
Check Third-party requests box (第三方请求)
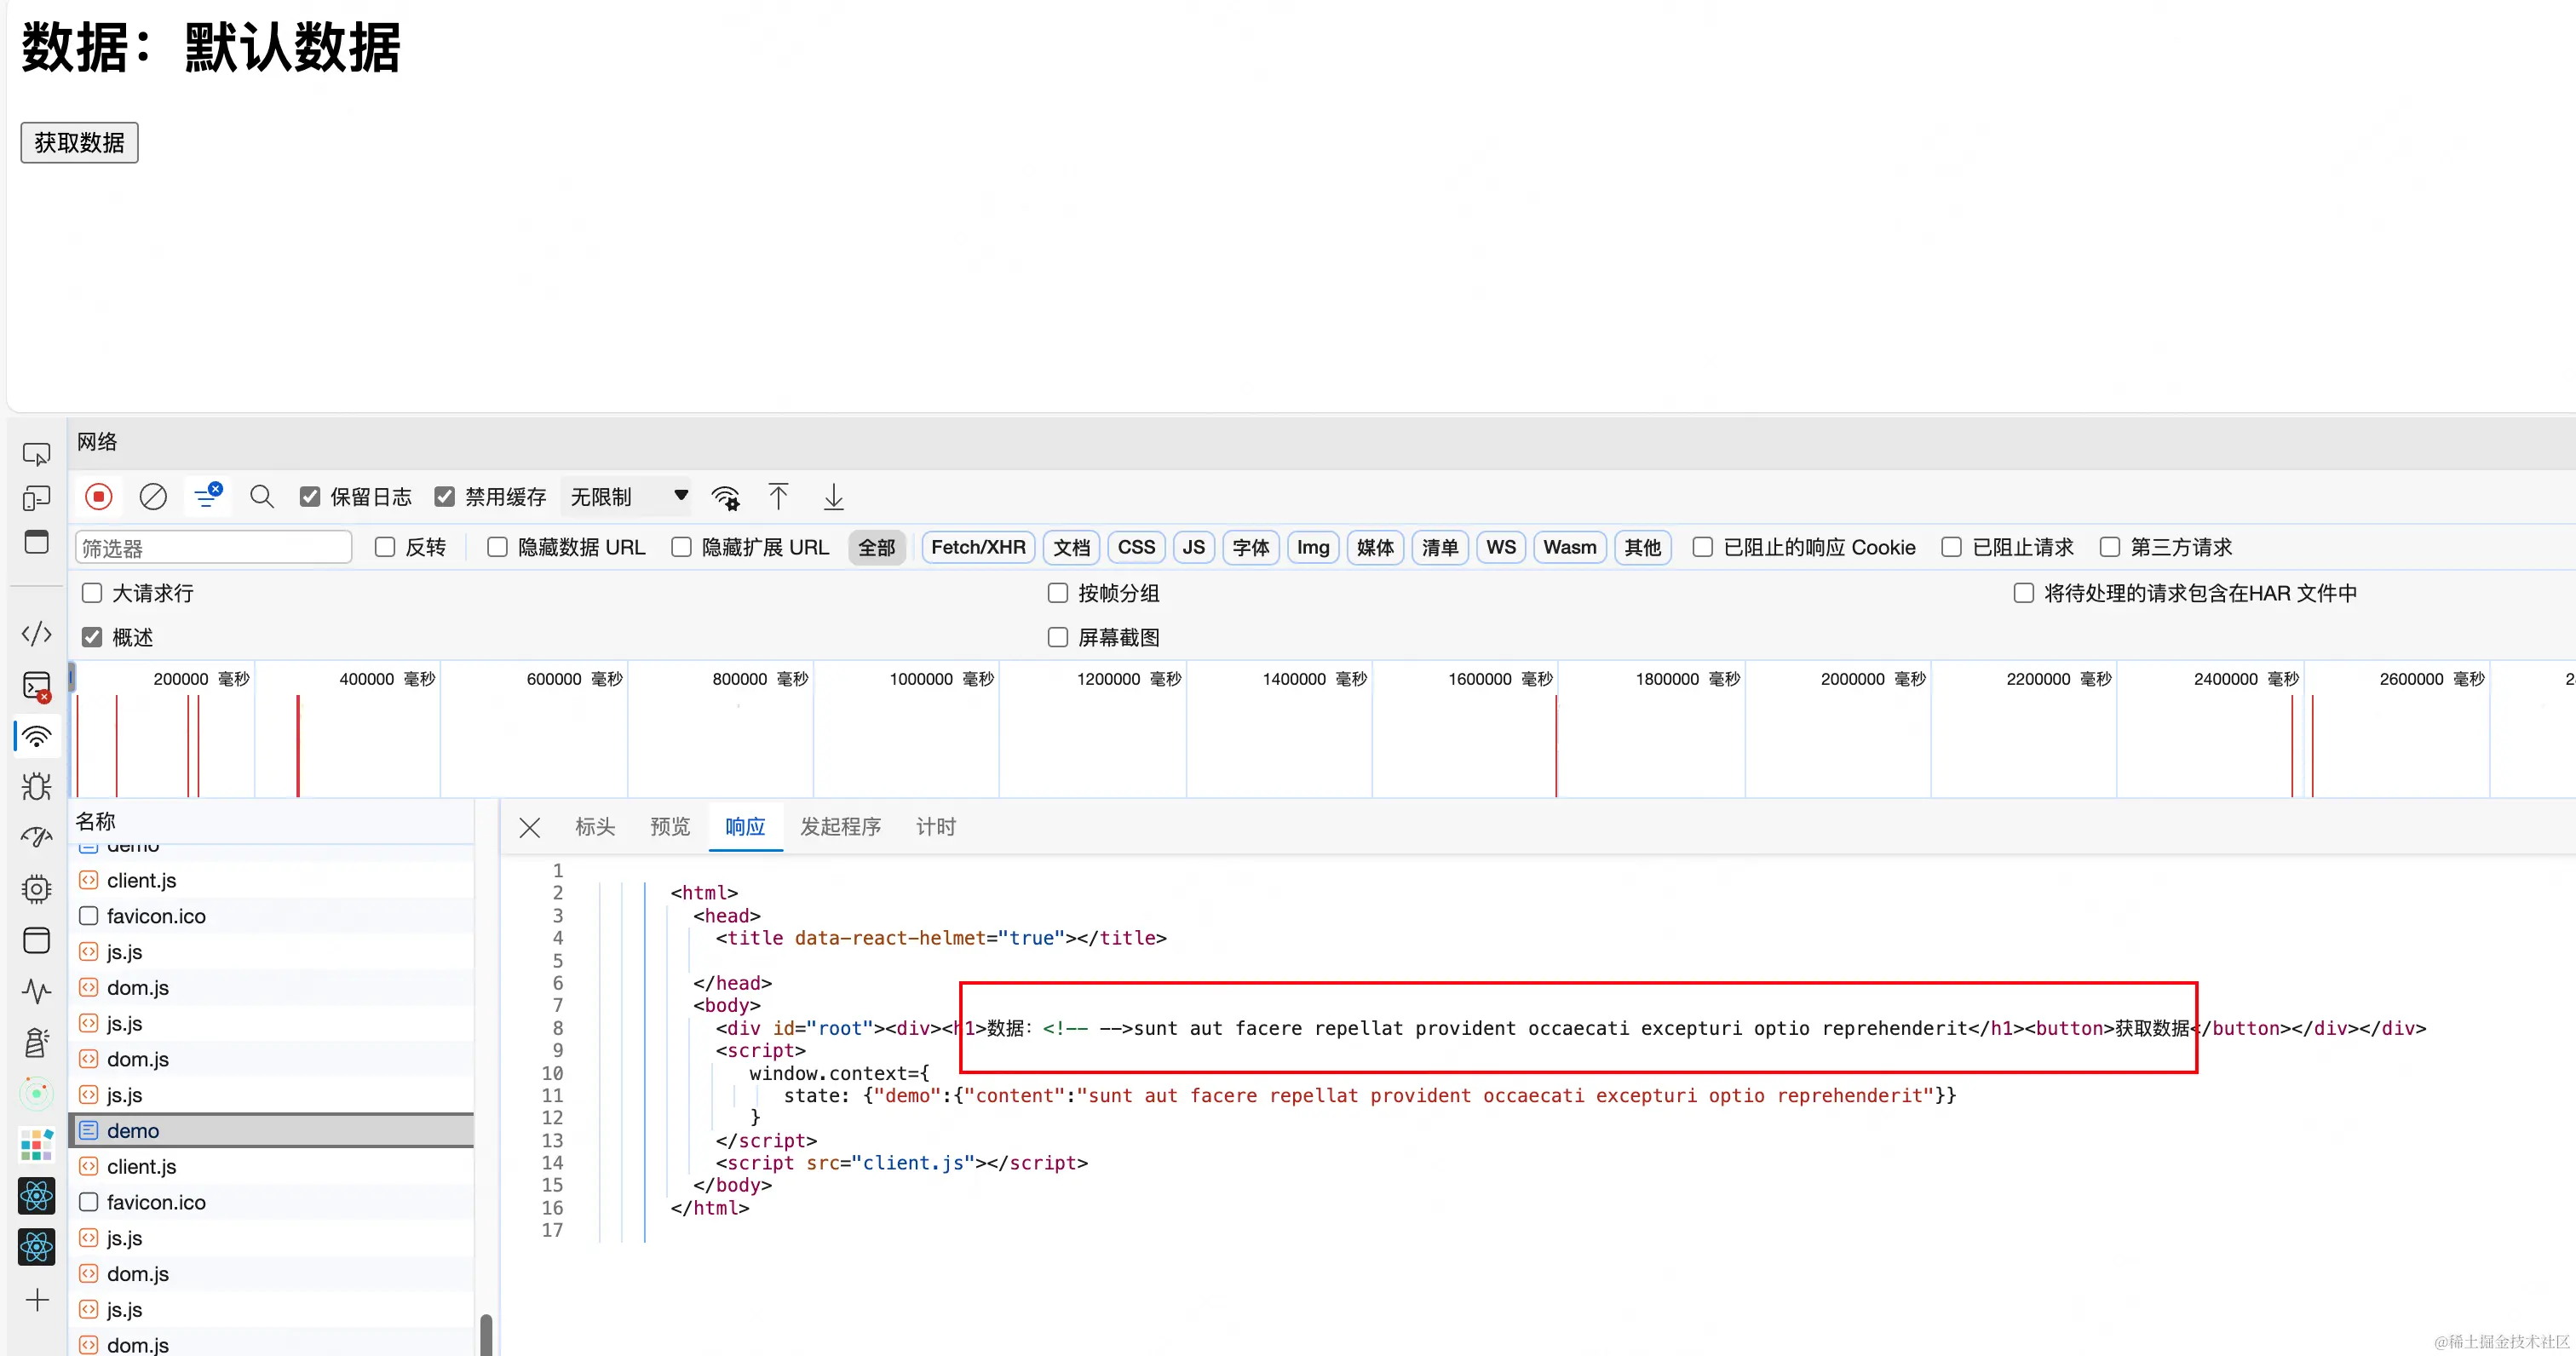pos(2110,548)
